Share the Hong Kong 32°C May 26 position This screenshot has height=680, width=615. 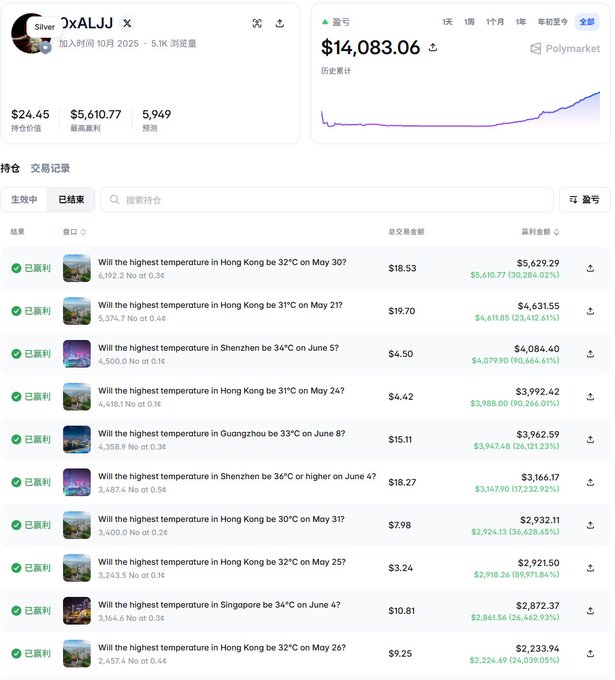(x=590, y=654)
